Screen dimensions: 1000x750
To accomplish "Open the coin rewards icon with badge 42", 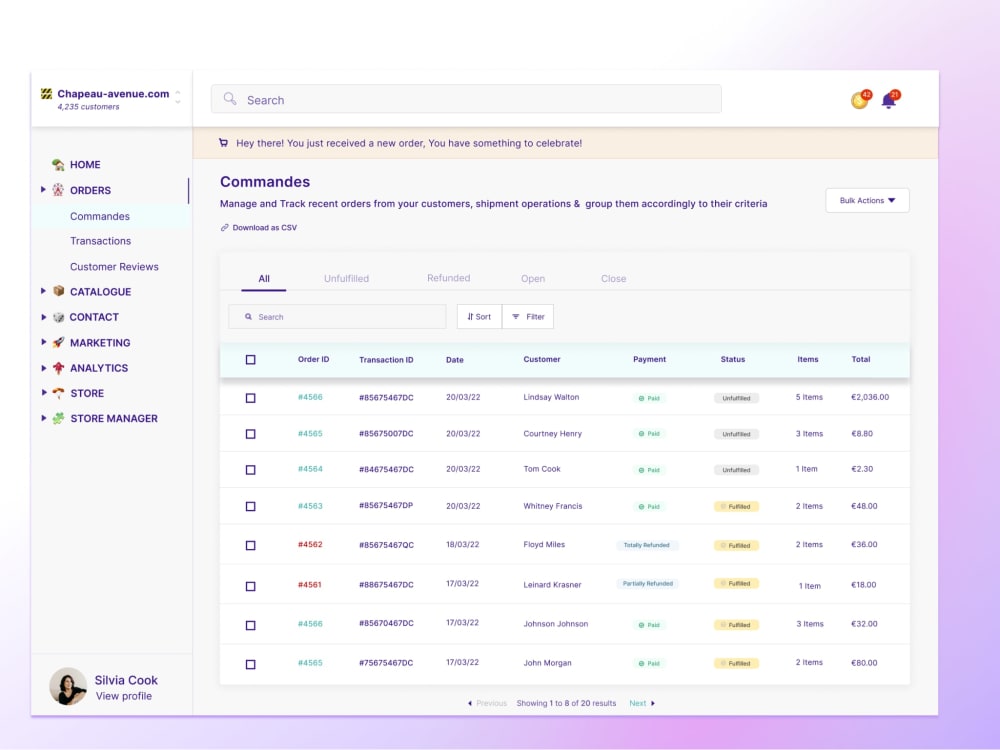I will click(x=860, y=99).
